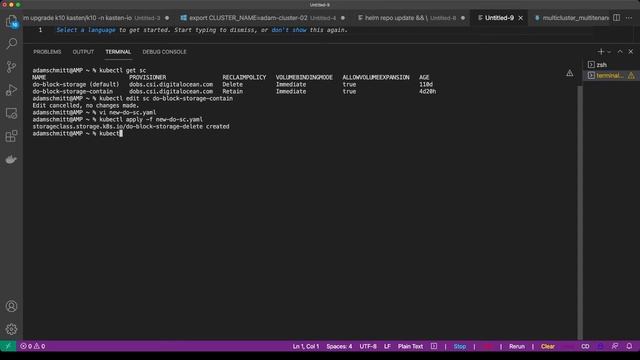Click the remote window indicator in status bar
Viewport: 640px width, 360px height.
coord(8,346)
